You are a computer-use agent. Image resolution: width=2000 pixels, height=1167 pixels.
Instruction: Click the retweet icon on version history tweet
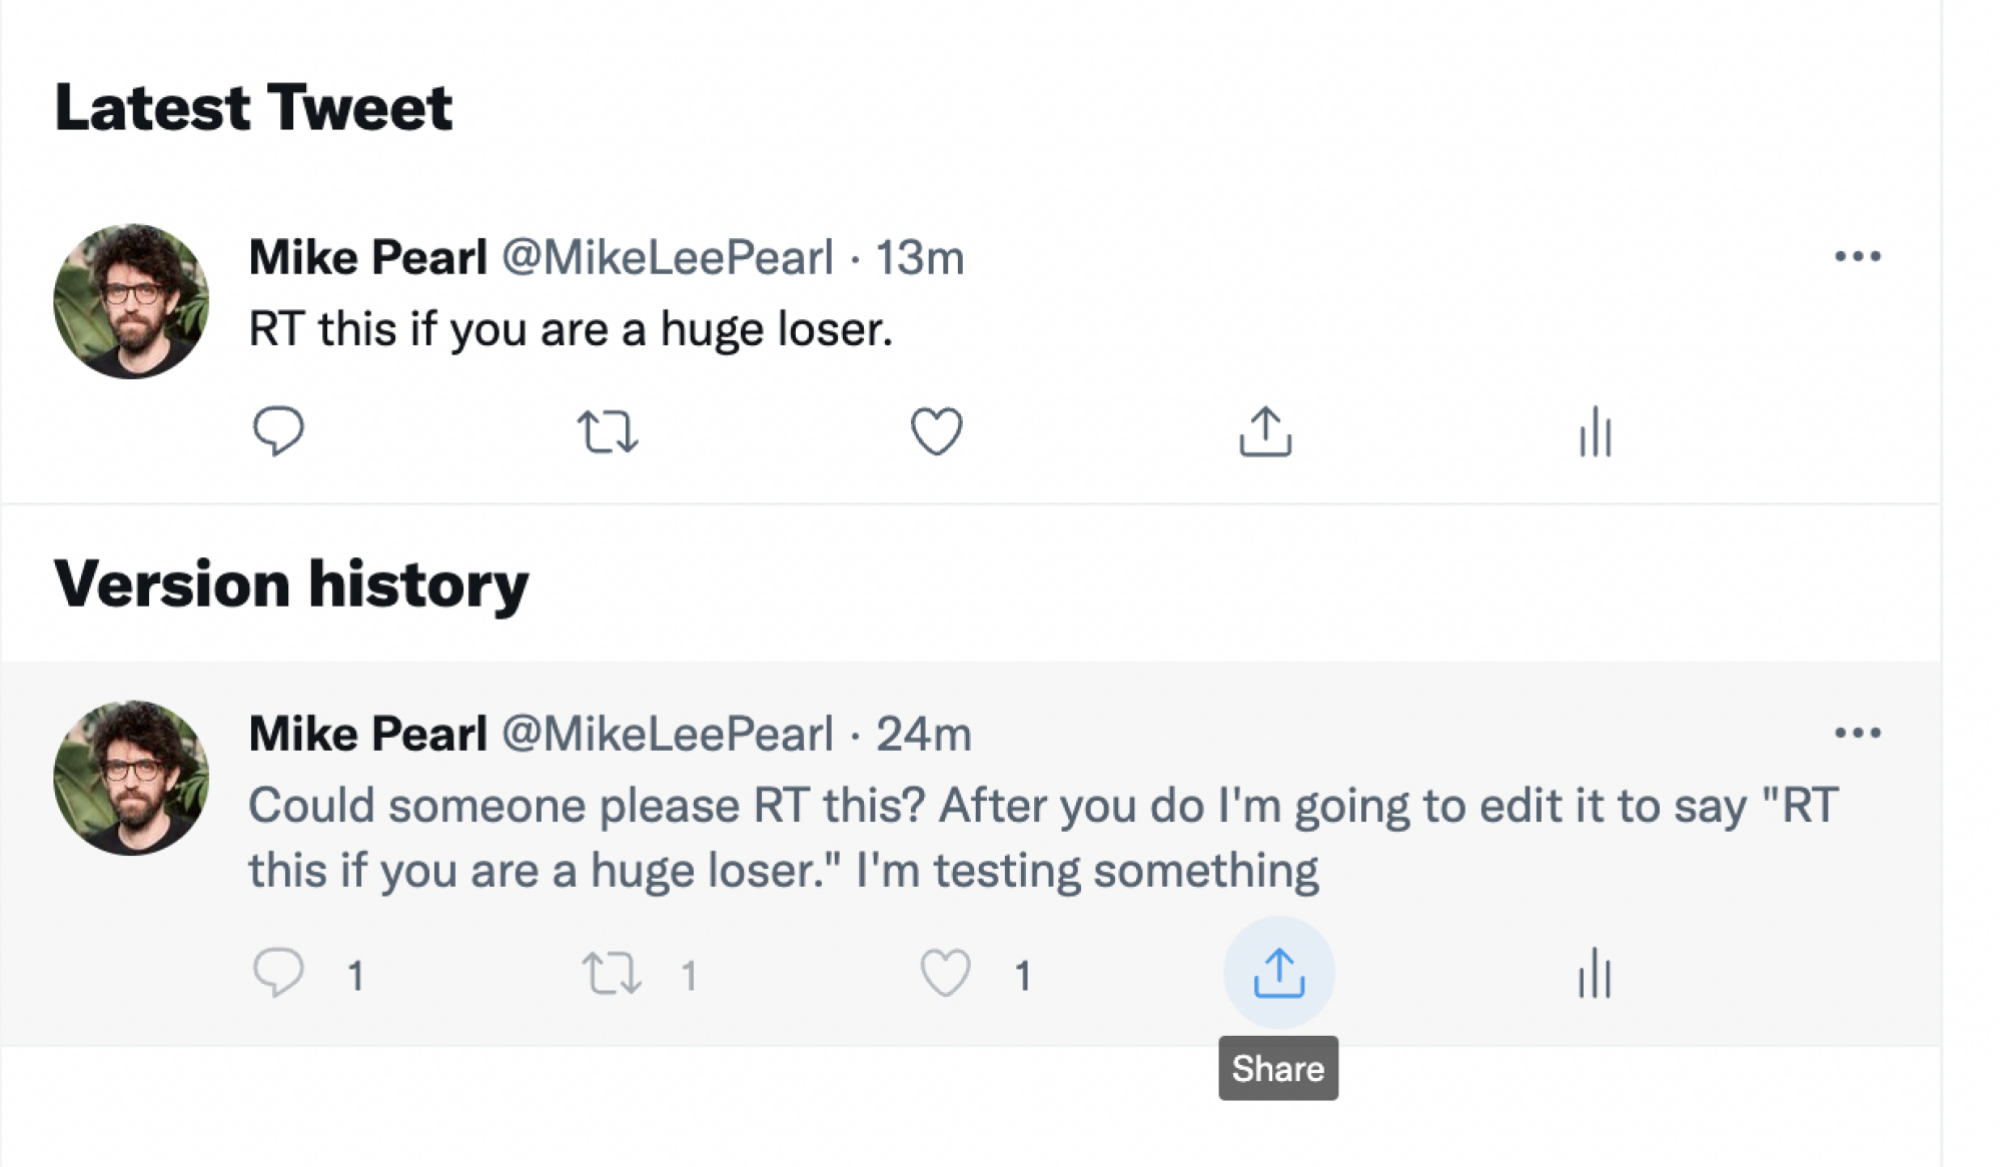611,972
